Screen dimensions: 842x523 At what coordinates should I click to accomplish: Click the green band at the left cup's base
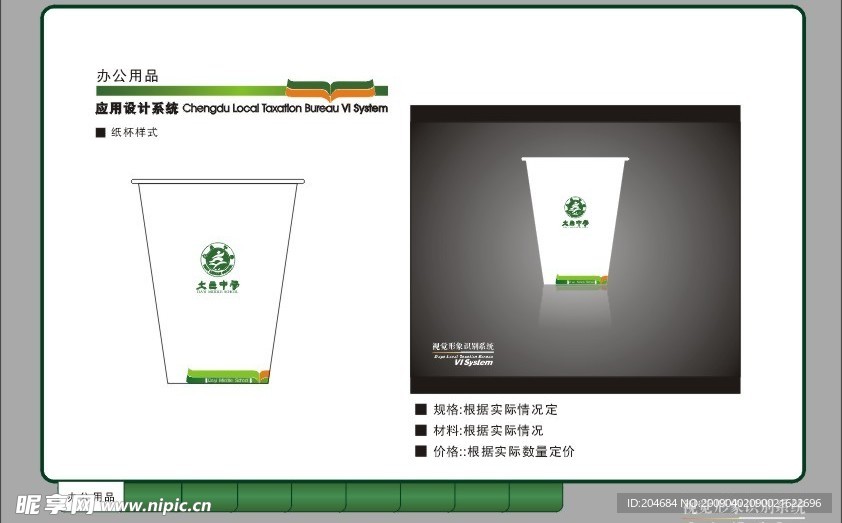(x=228, y=376)
